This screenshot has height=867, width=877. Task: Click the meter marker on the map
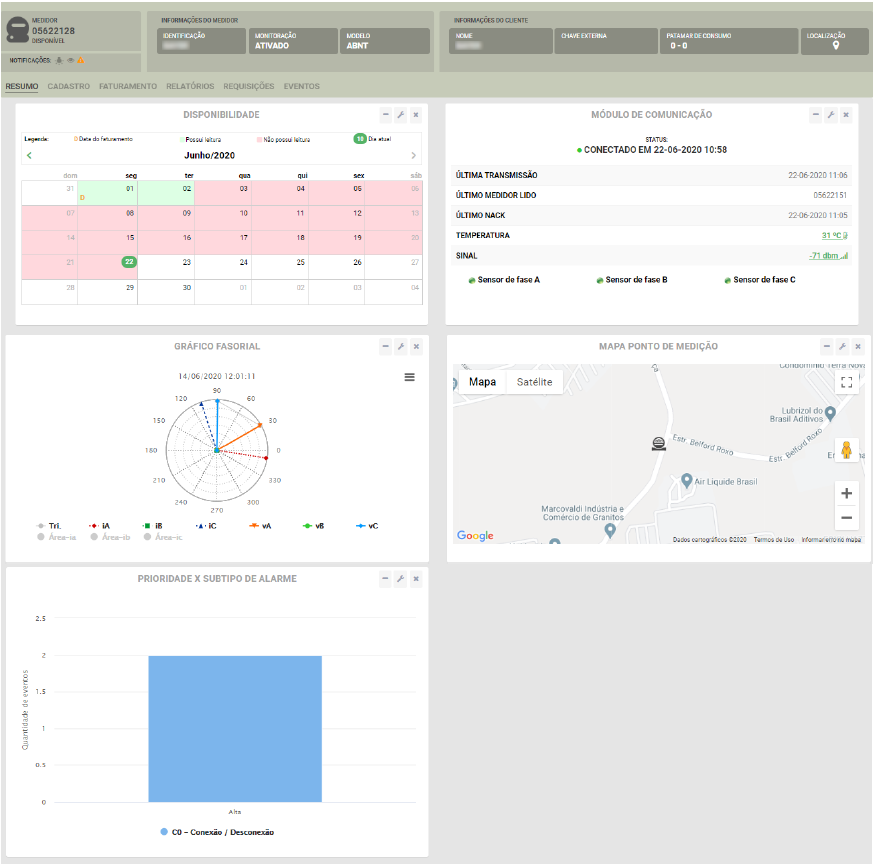[x=658, y=443]
